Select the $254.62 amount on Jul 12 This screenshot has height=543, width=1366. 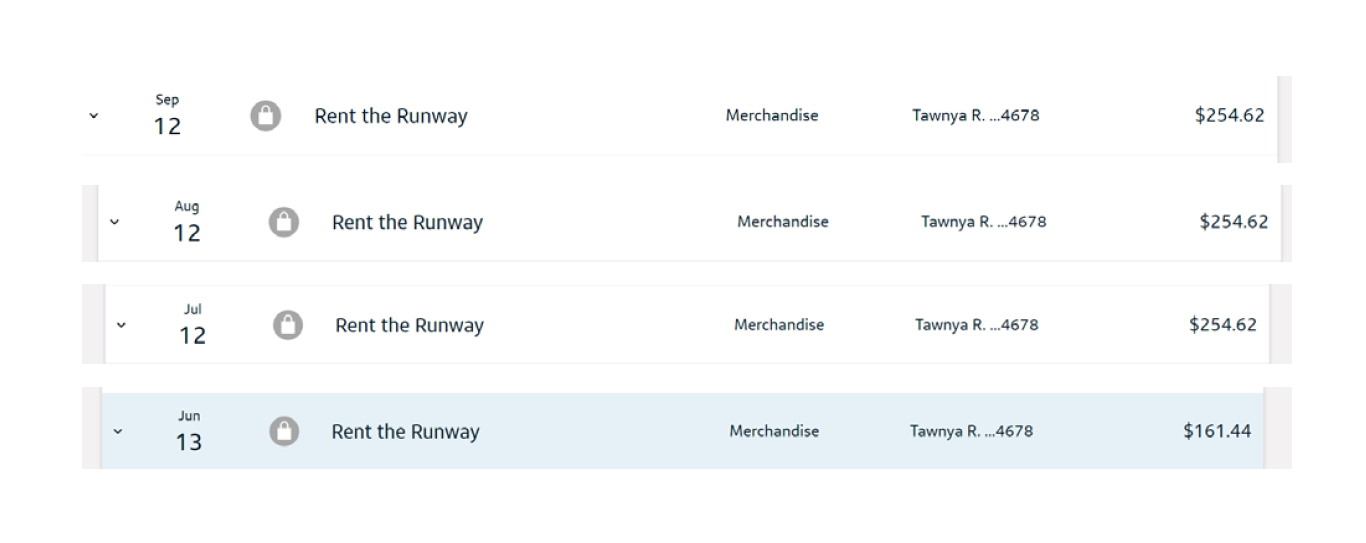[x=1223, y=324]
